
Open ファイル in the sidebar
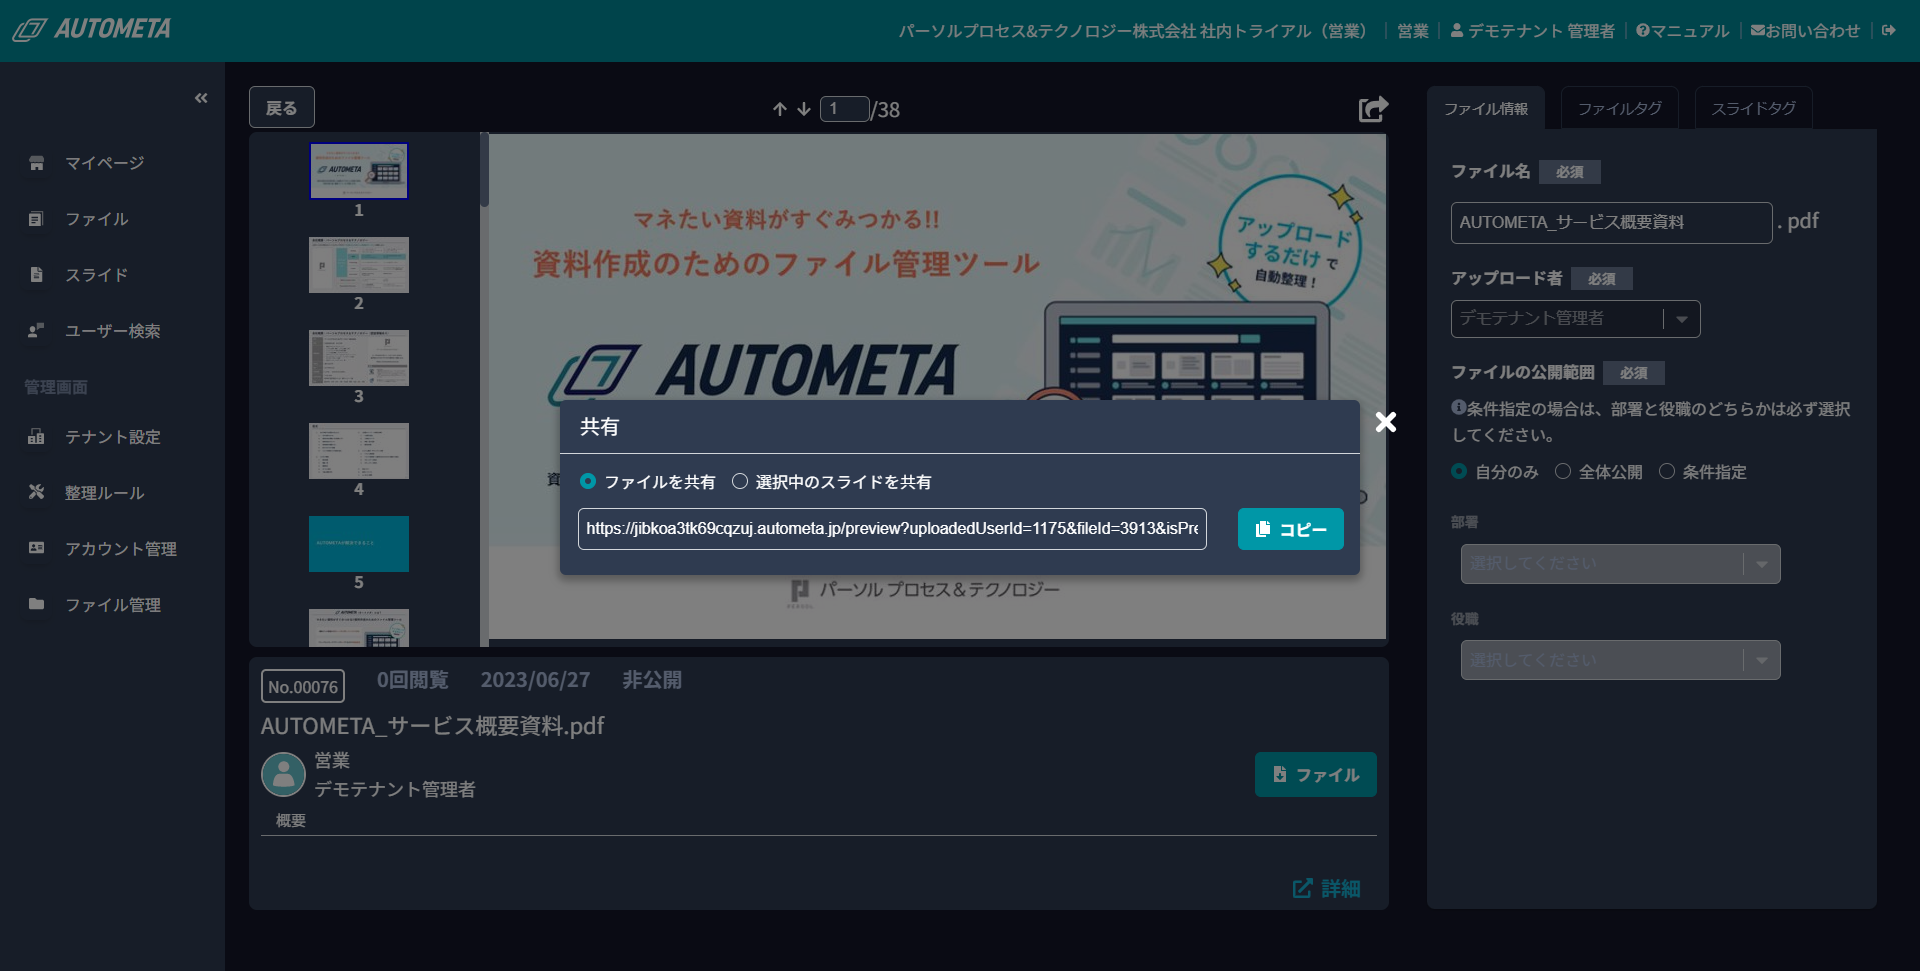tap(96, 219)
